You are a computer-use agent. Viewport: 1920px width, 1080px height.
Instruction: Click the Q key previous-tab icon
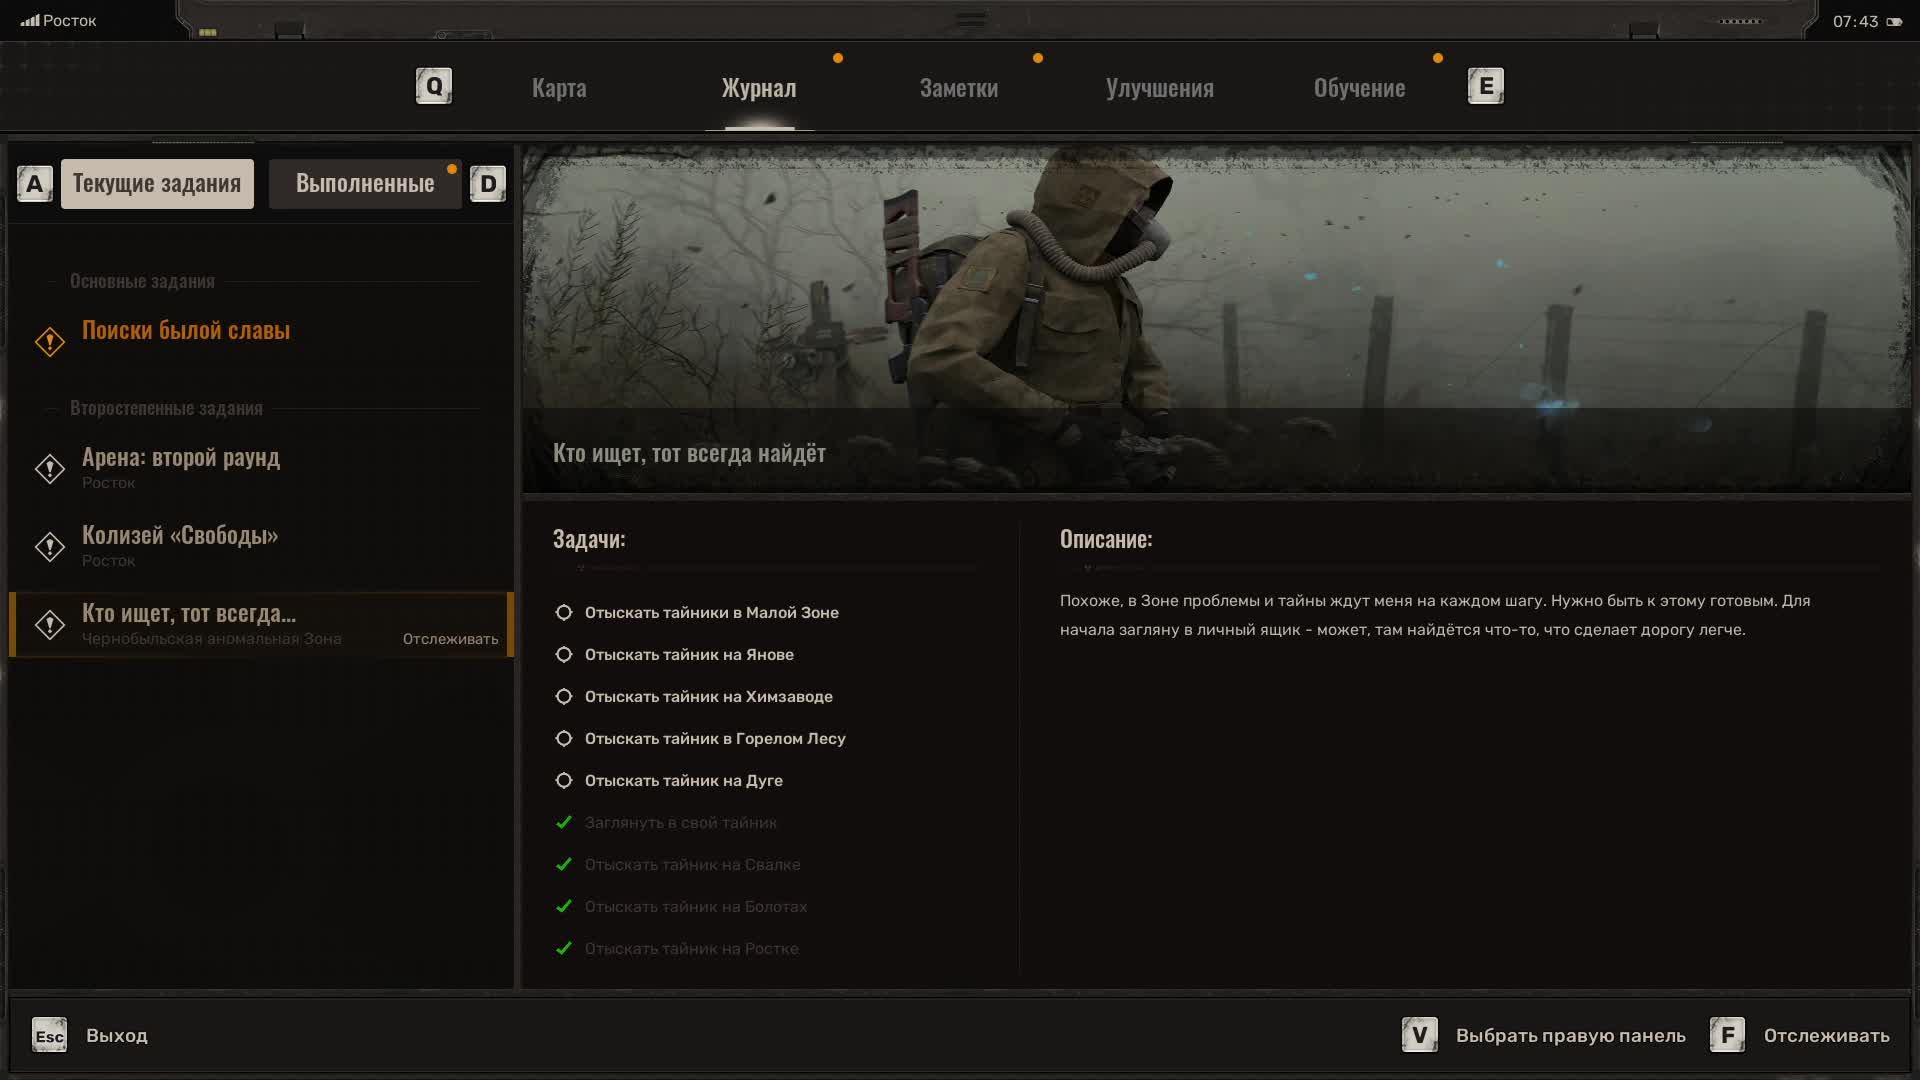(434, 86)
